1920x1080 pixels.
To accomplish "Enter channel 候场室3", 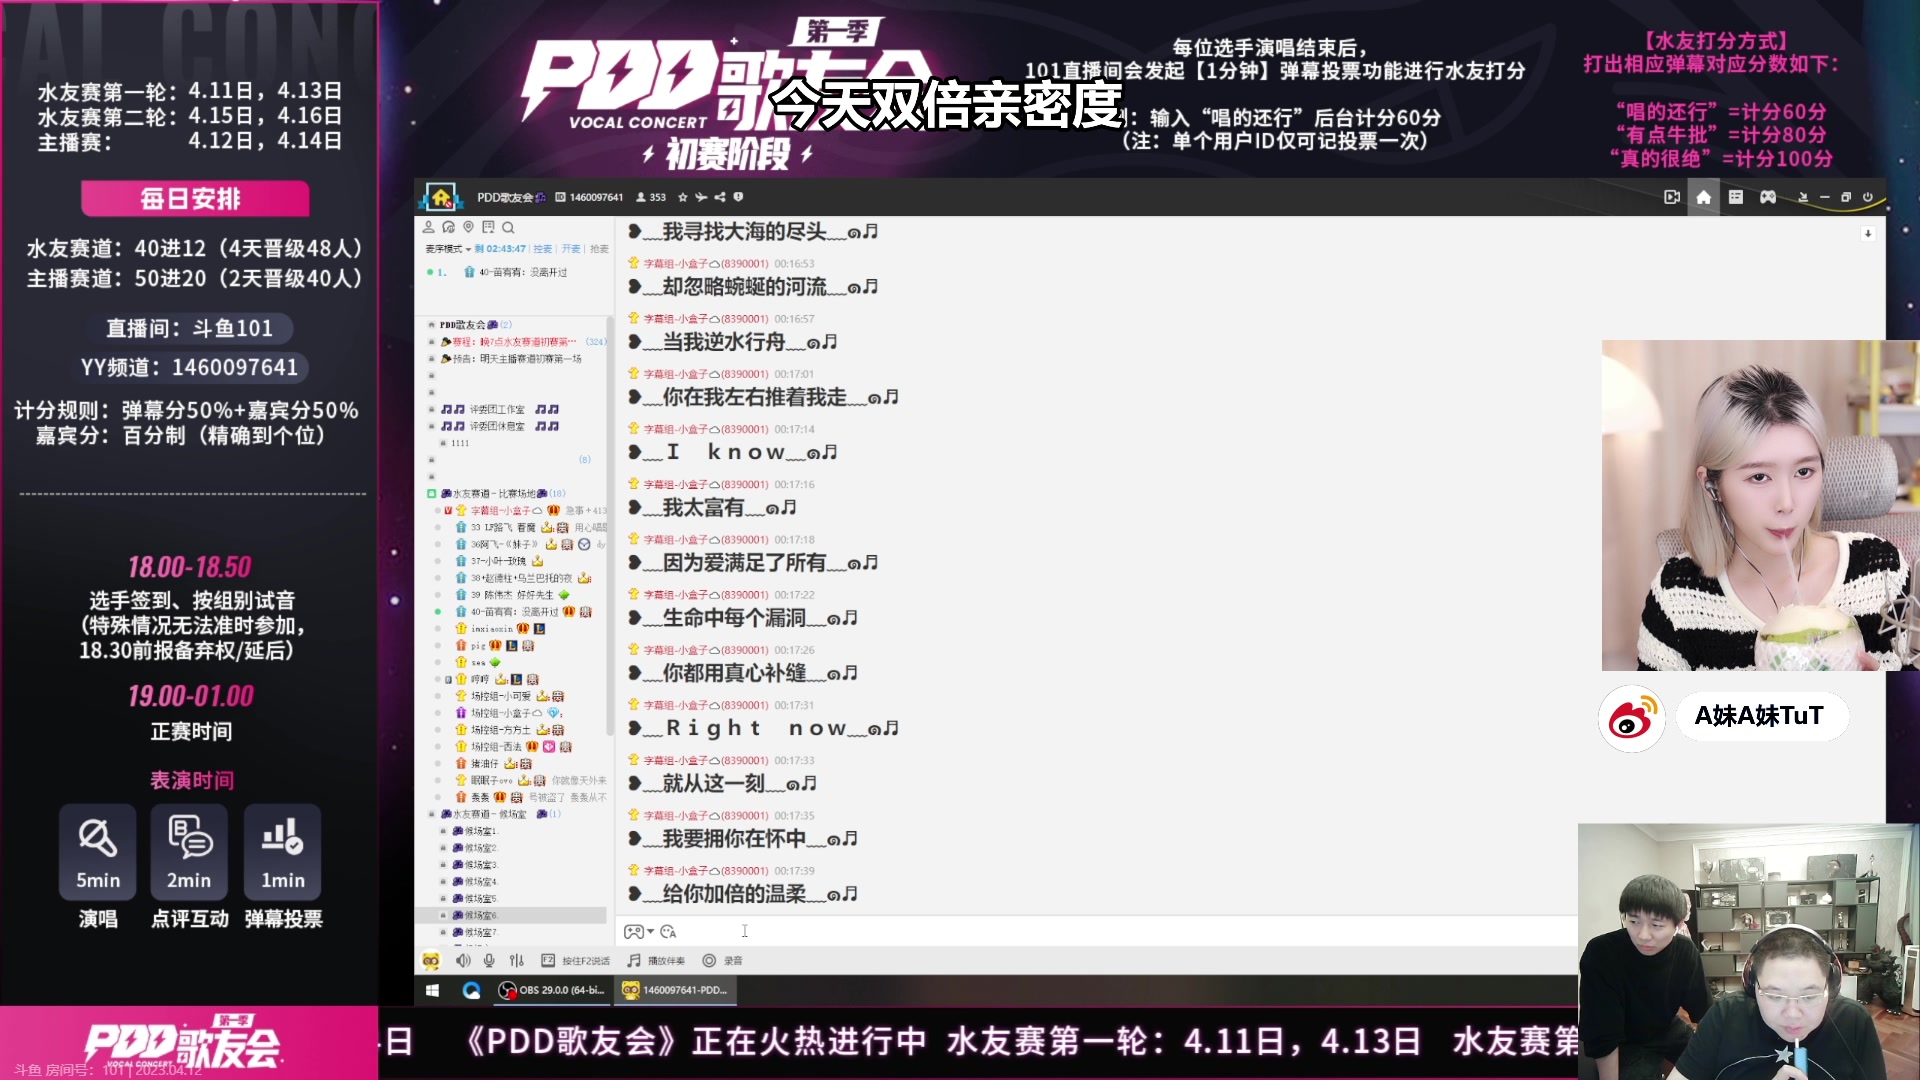I will pos(474,865).
